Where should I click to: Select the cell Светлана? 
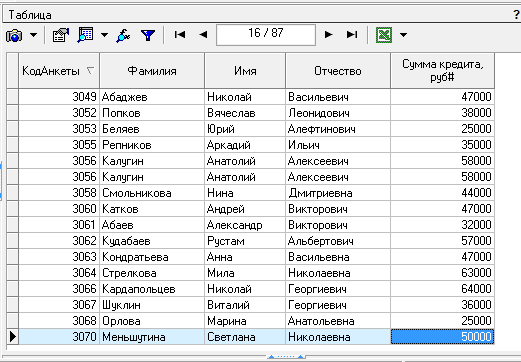pyautogui.click(x=245, y=337)
